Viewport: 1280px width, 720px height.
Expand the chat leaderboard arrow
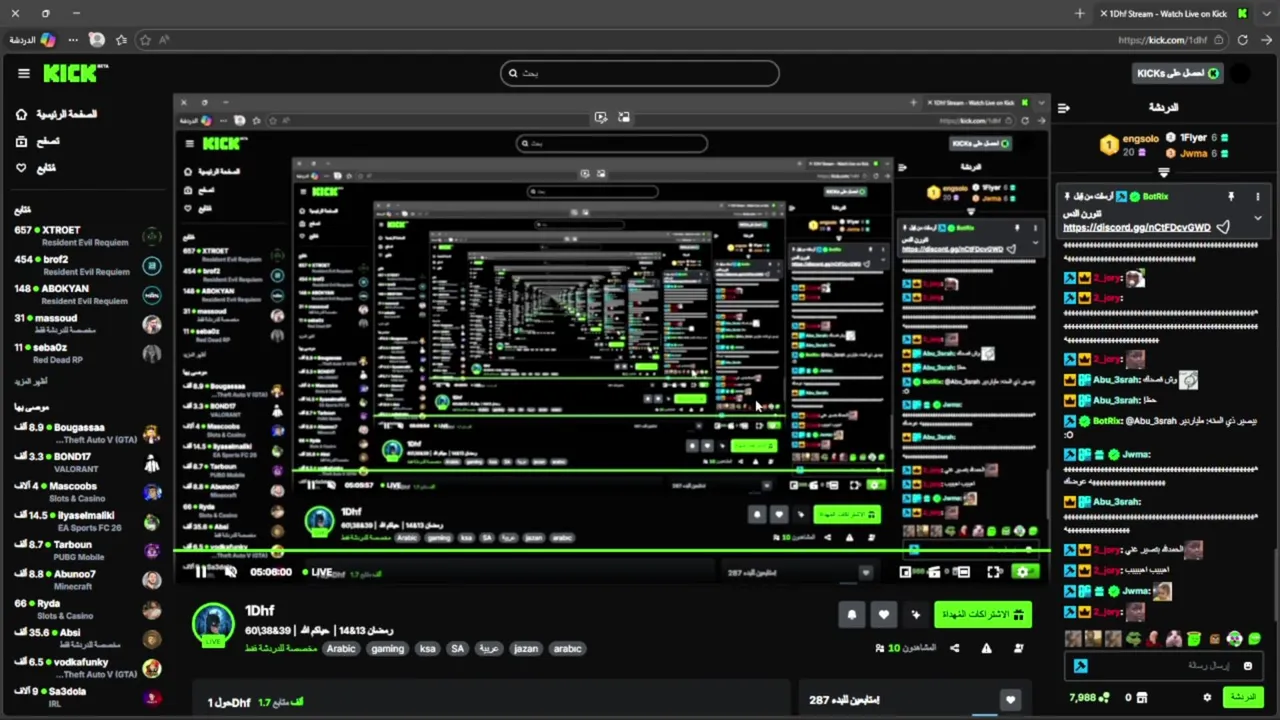pyautogui.click(x=1163, y=173)
